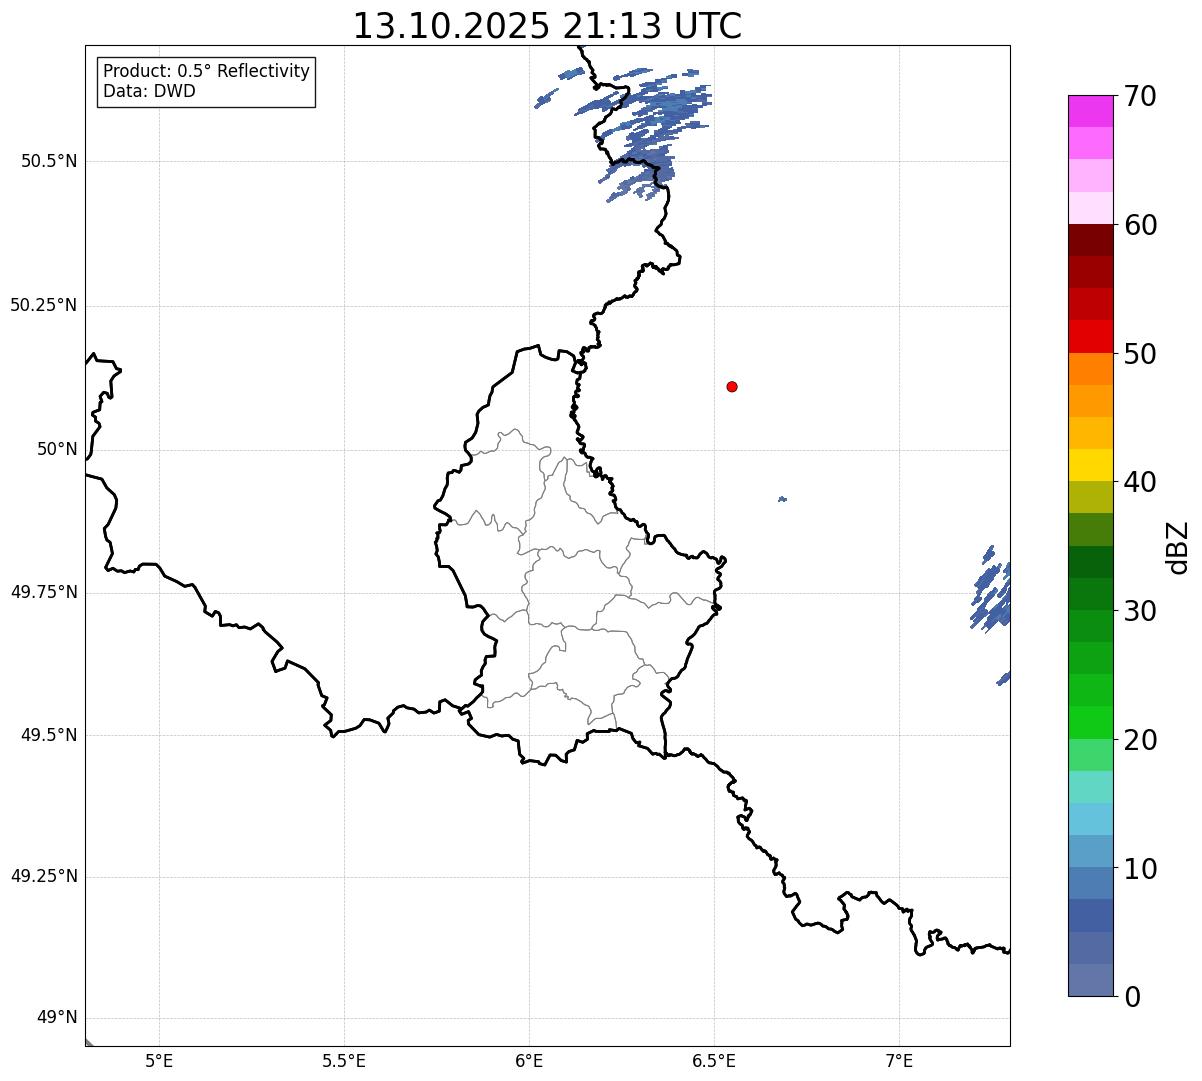Click the title '13.10.2025 21:13 UTC'

click(547, 25)
